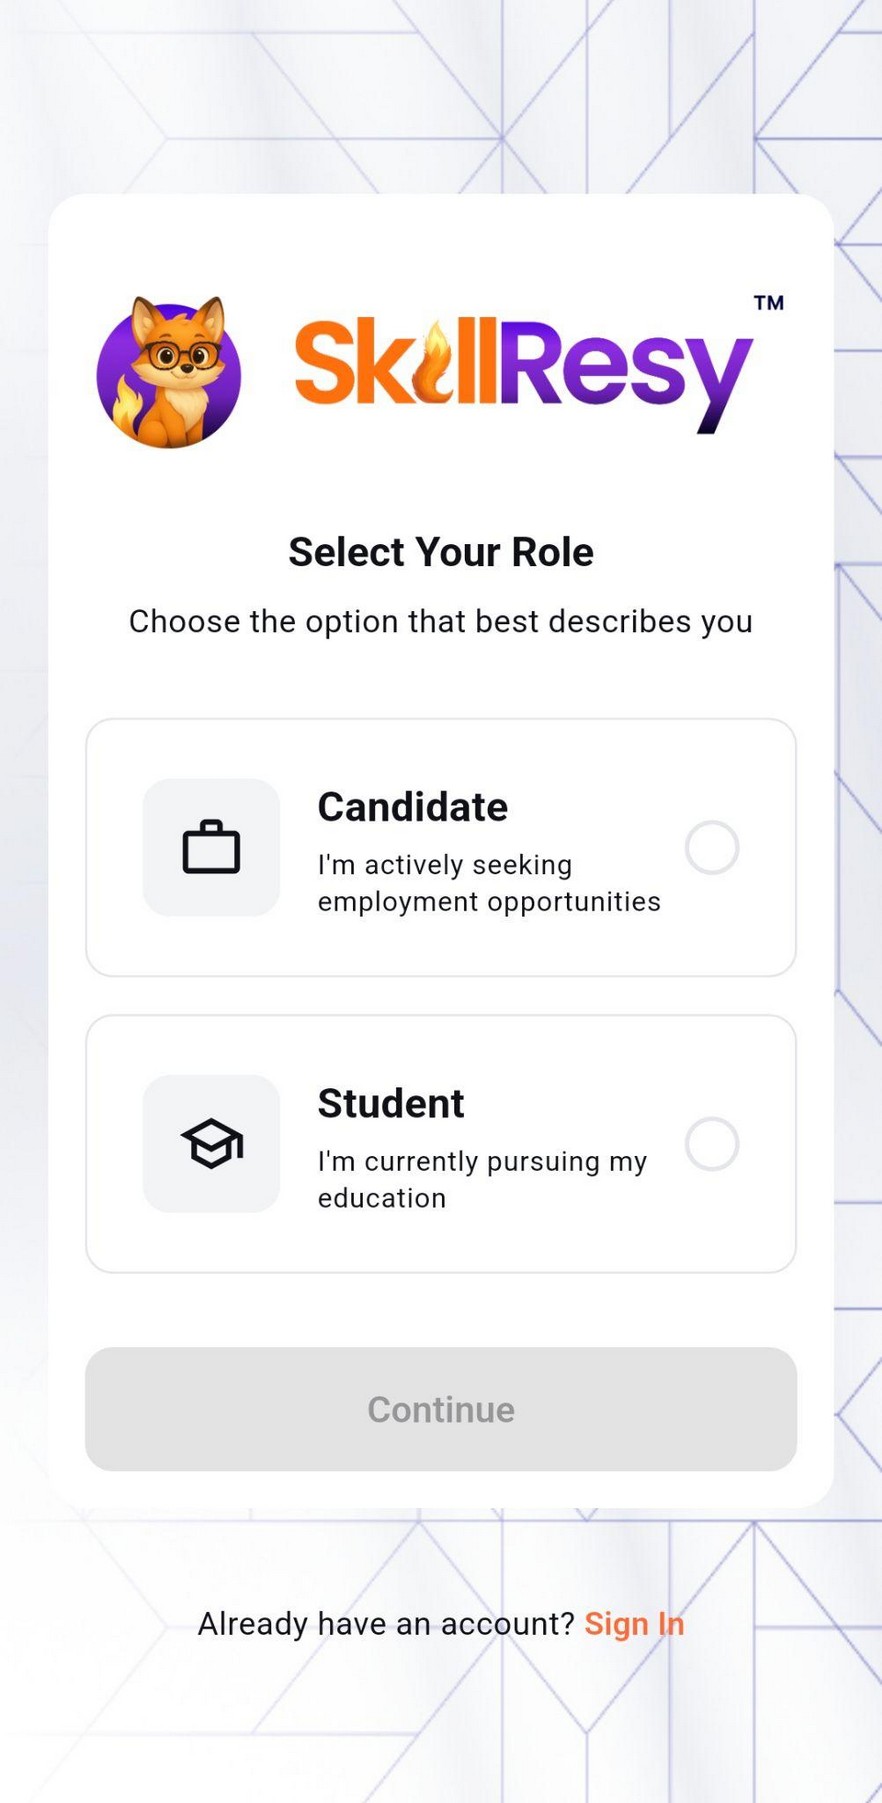Select the 'Select Your Role' heading
This screenshot has width=882, height=1803.
tap(441, 551)
